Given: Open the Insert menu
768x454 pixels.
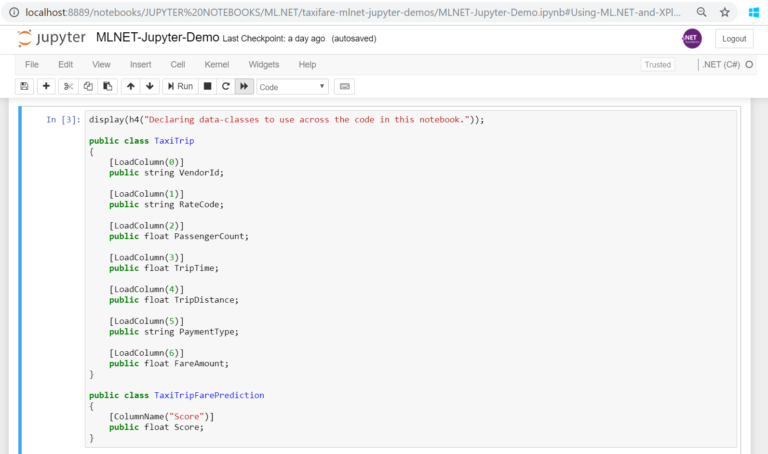Looking at the screenshot, I should tap(141, 65).
